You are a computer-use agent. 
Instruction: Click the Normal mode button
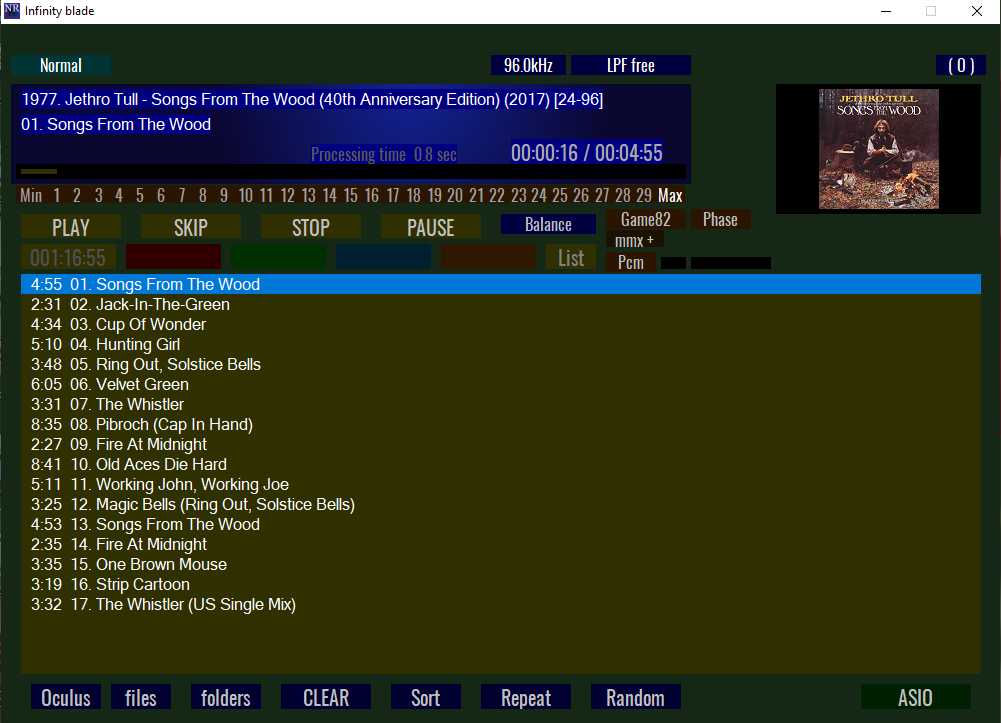(61, 65)
